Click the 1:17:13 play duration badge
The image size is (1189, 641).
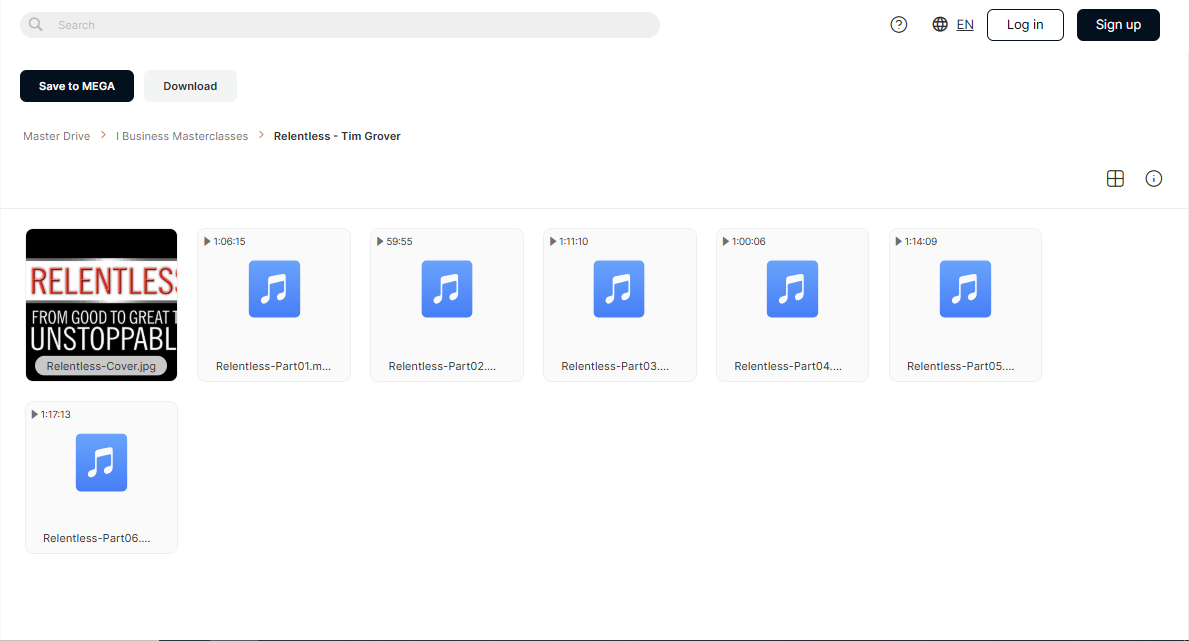pos(51,414)
